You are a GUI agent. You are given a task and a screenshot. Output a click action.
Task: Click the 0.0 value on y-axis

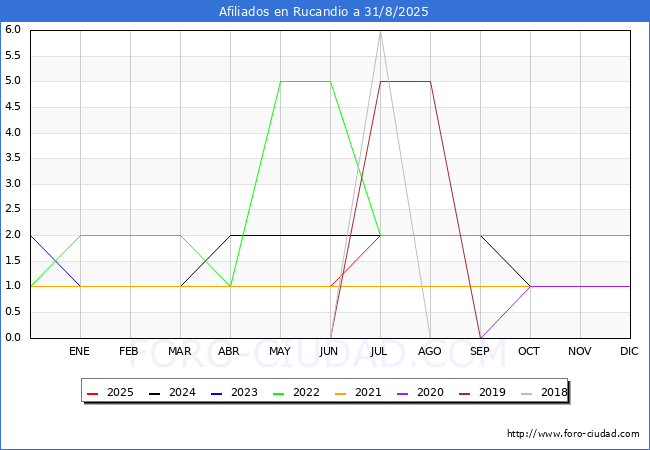coord(13,338)
